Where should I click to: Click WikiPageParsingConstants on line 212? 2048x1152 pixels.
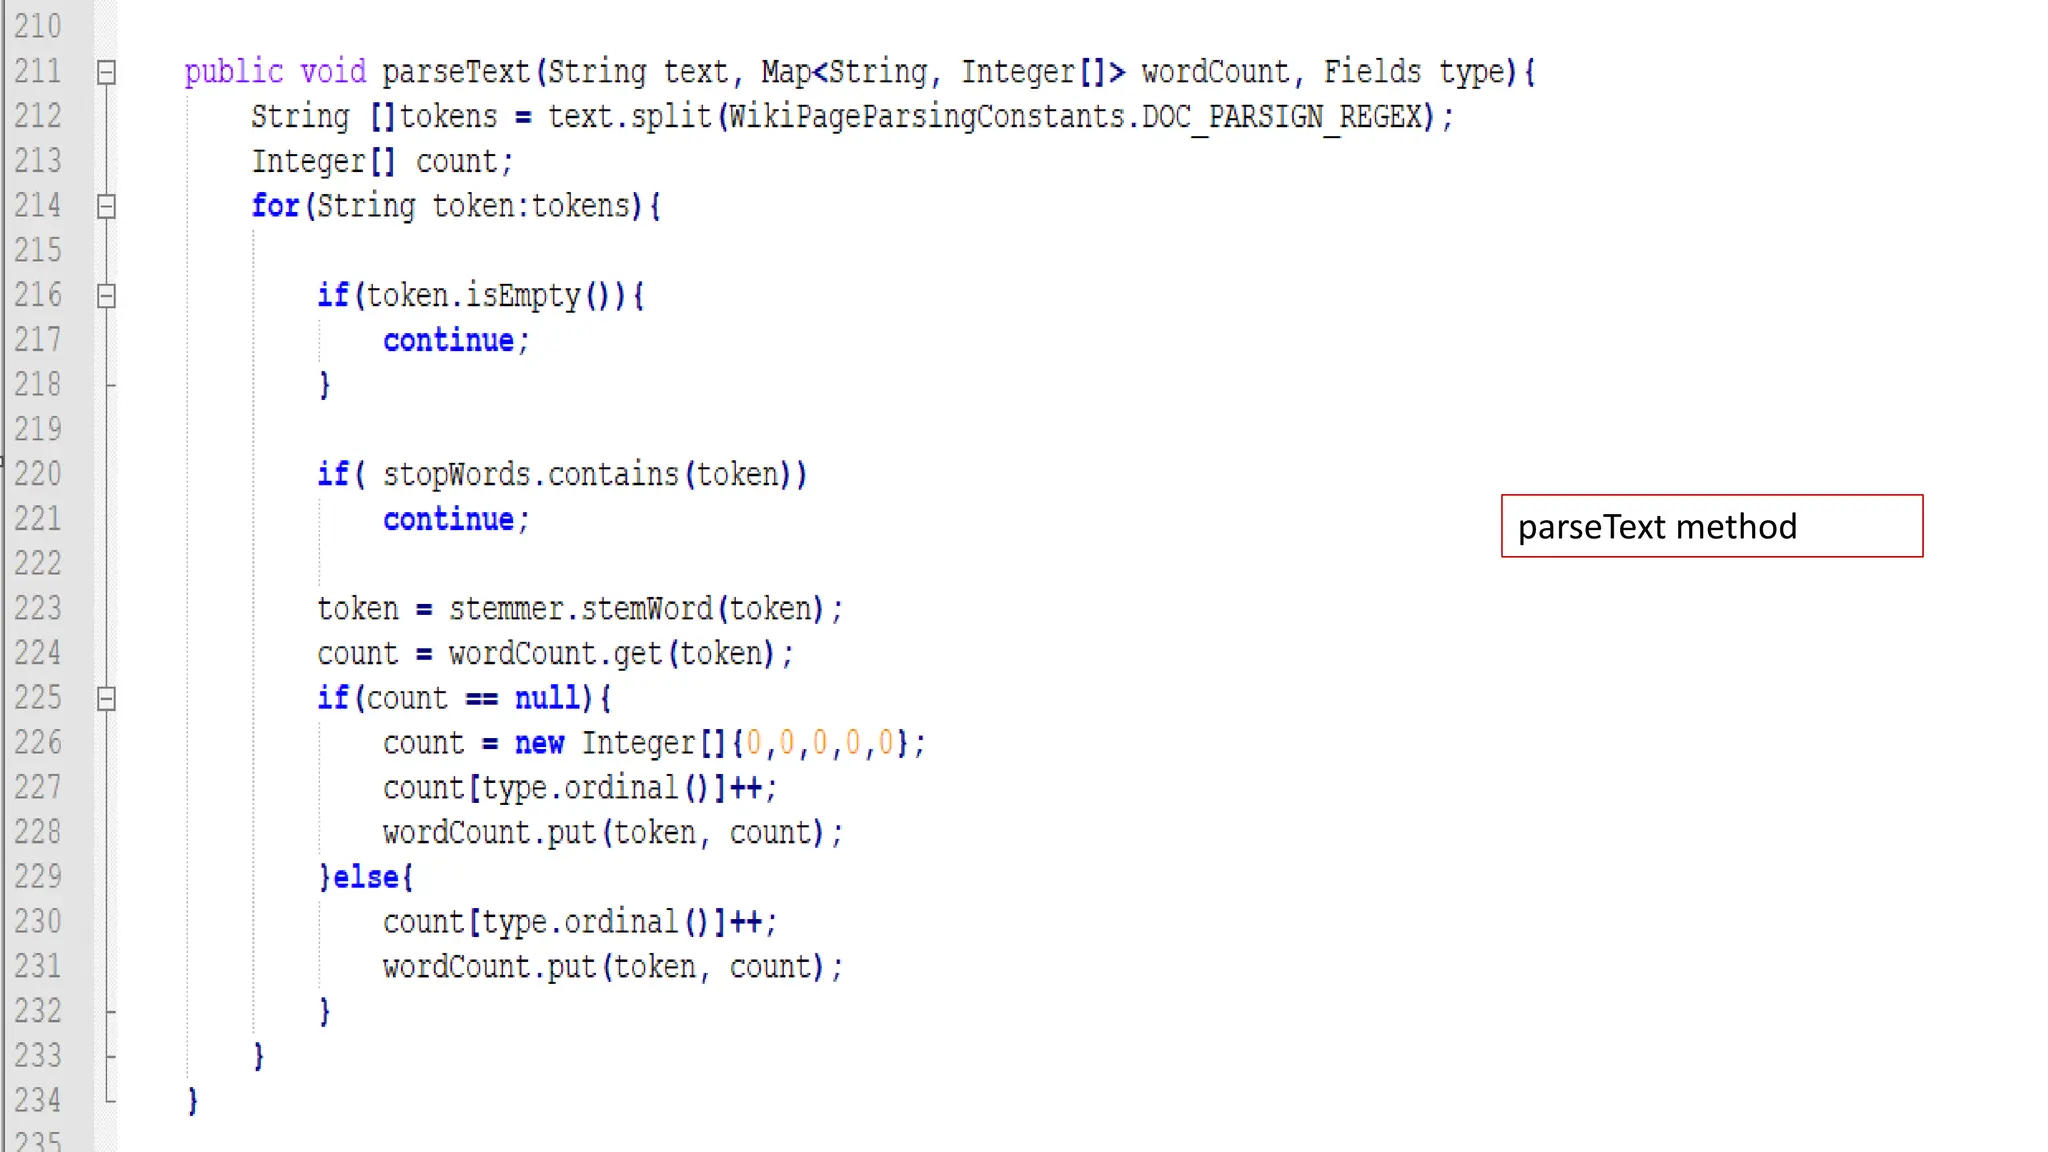[x=927, y=117]
